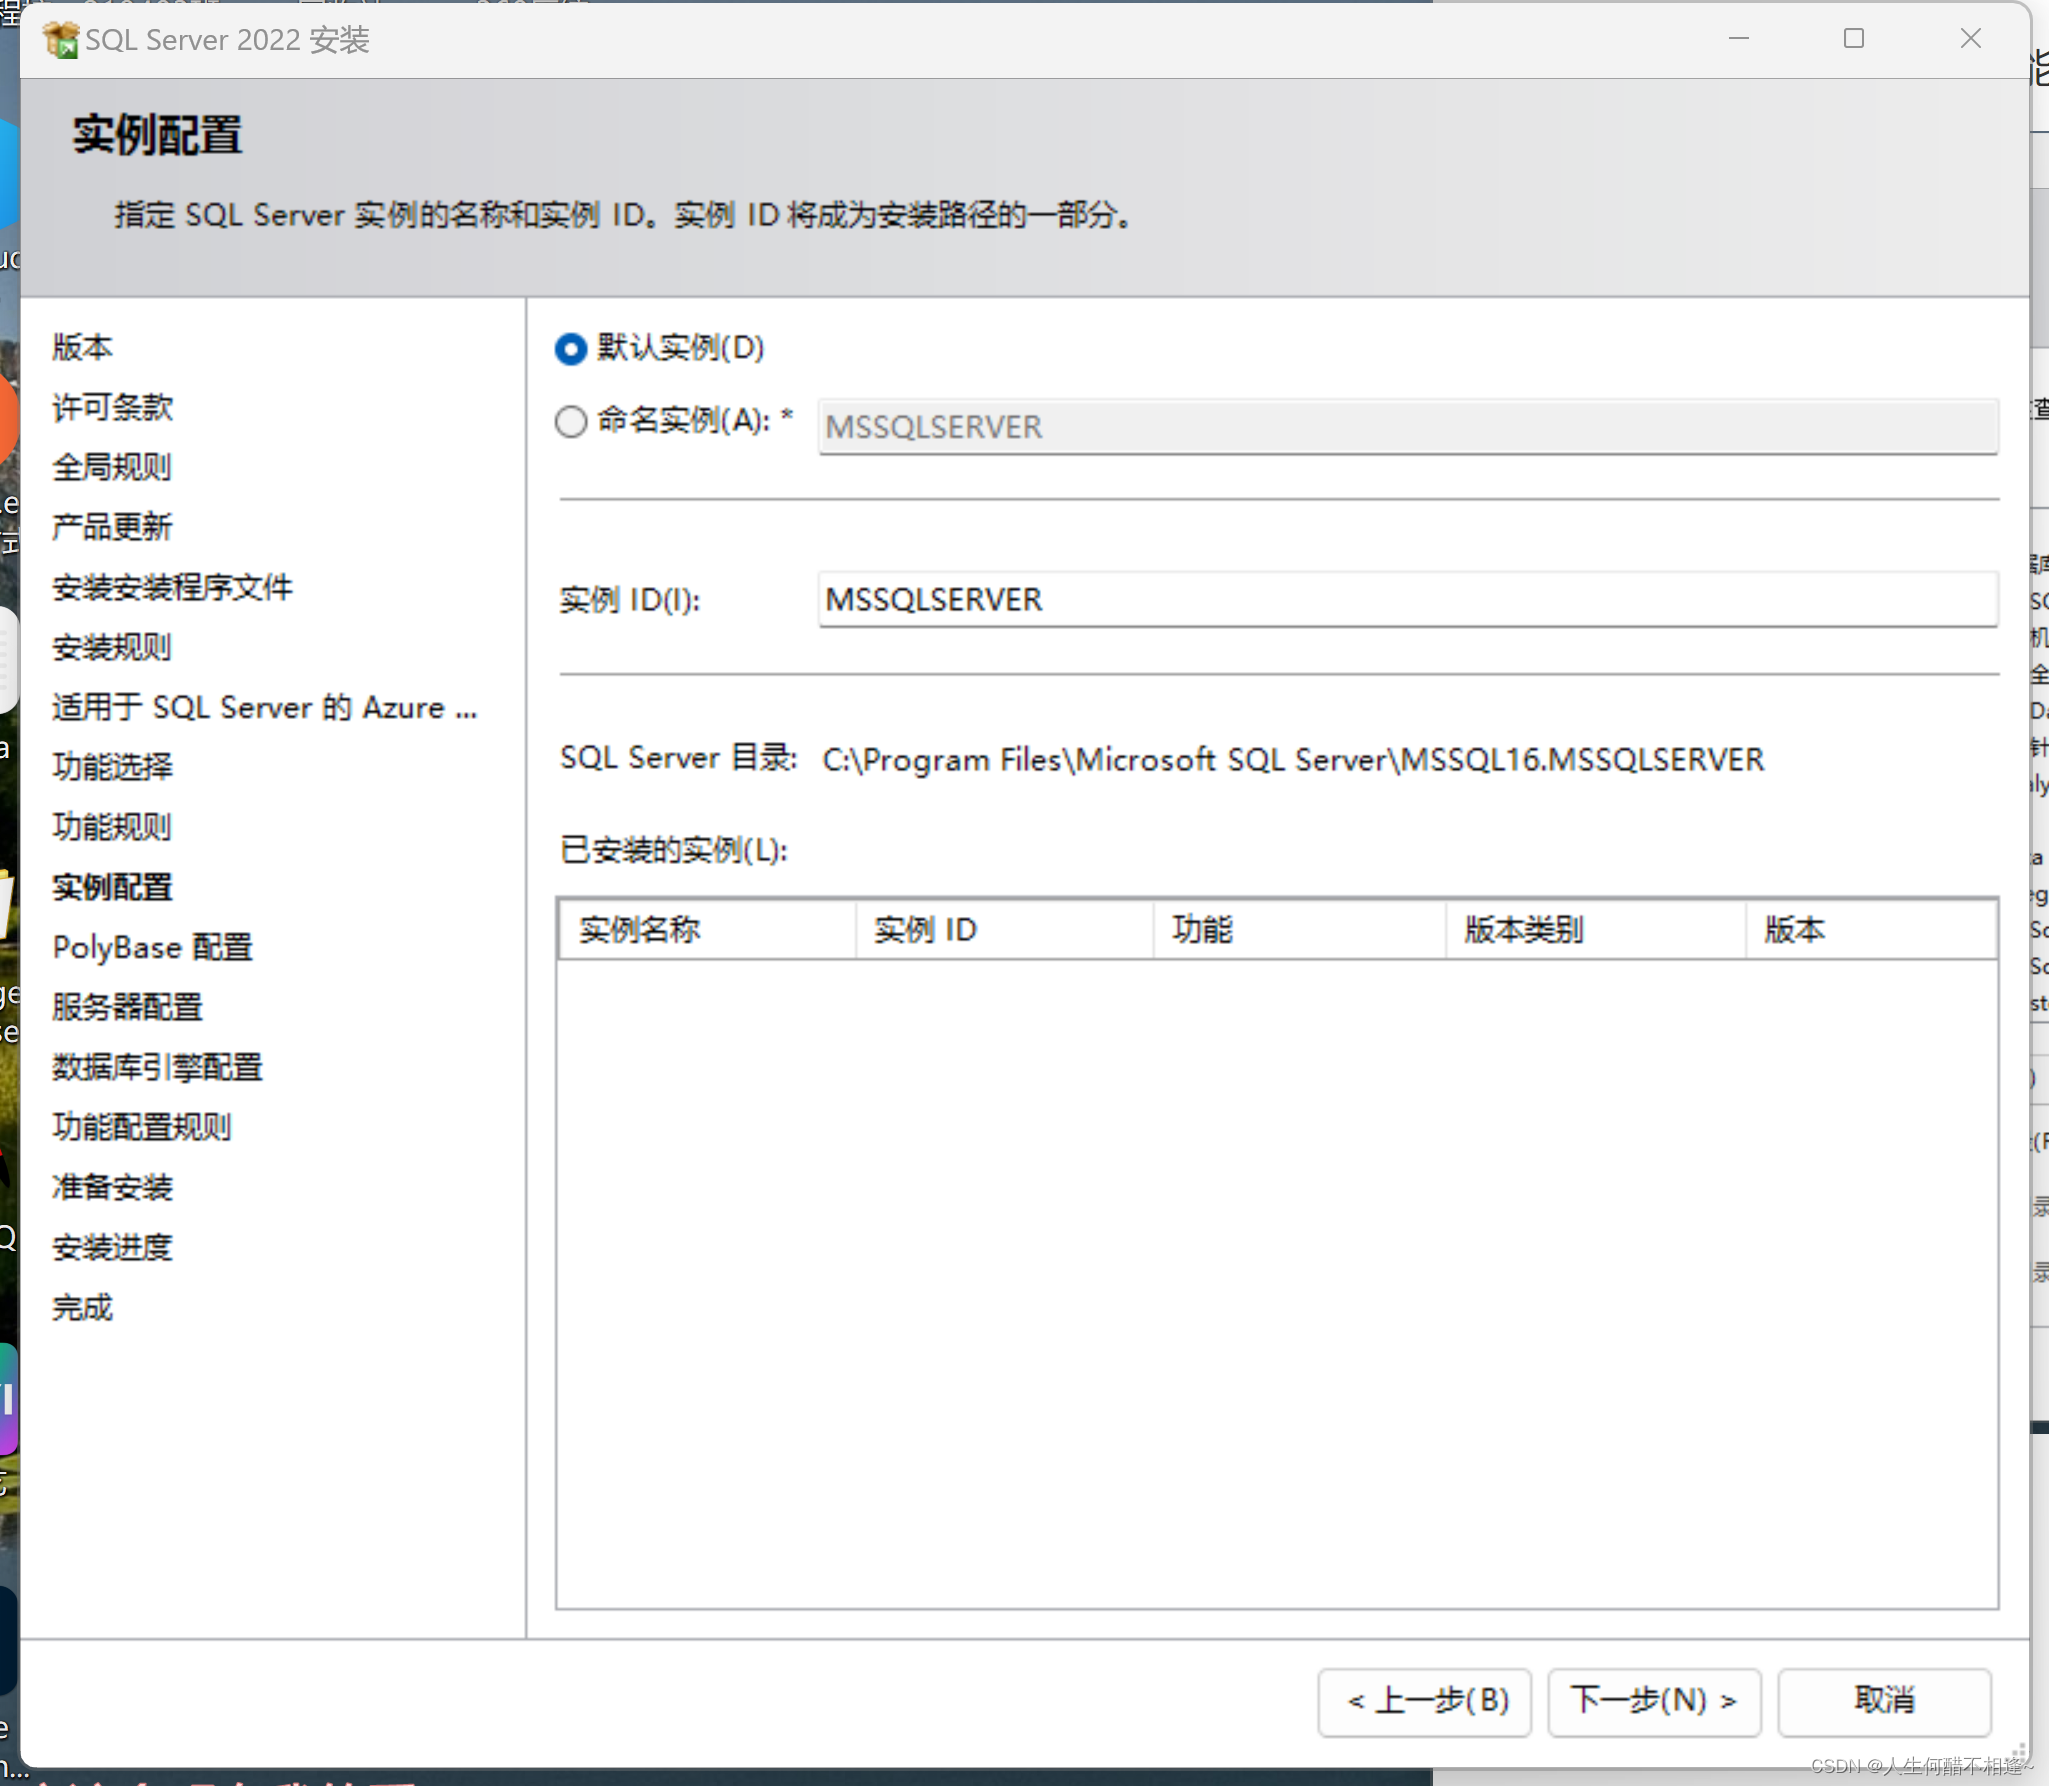2049x1786 pixels.
Task: Click the 已安装的实例(L) label
Action: coord(674,850)
